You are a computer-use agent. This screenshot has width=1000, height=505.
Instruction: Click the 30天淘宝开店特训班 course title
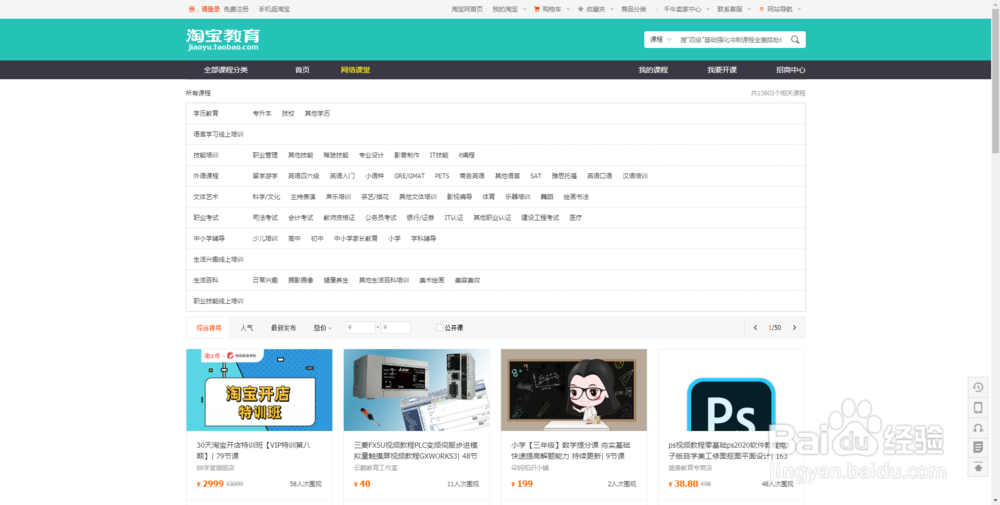pyautogui.click(x=254, y=451)
